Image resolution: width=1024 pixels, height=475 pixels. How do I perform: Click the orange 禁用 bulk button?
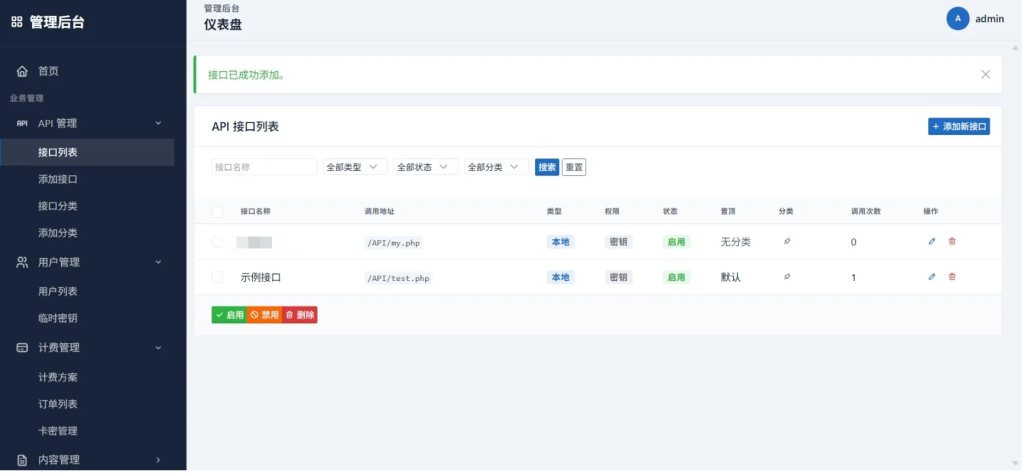click(264, 315)
